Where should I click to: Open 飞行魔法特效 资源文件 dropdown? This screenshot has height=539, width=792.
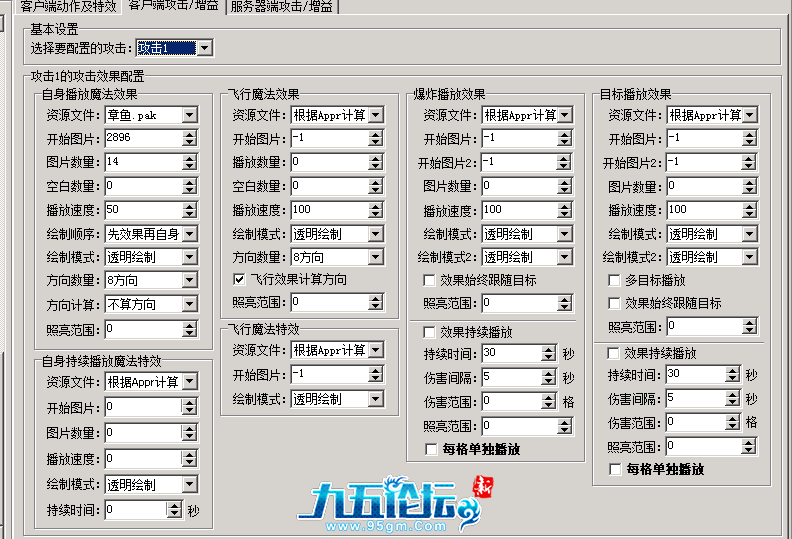tap(375, 350)
